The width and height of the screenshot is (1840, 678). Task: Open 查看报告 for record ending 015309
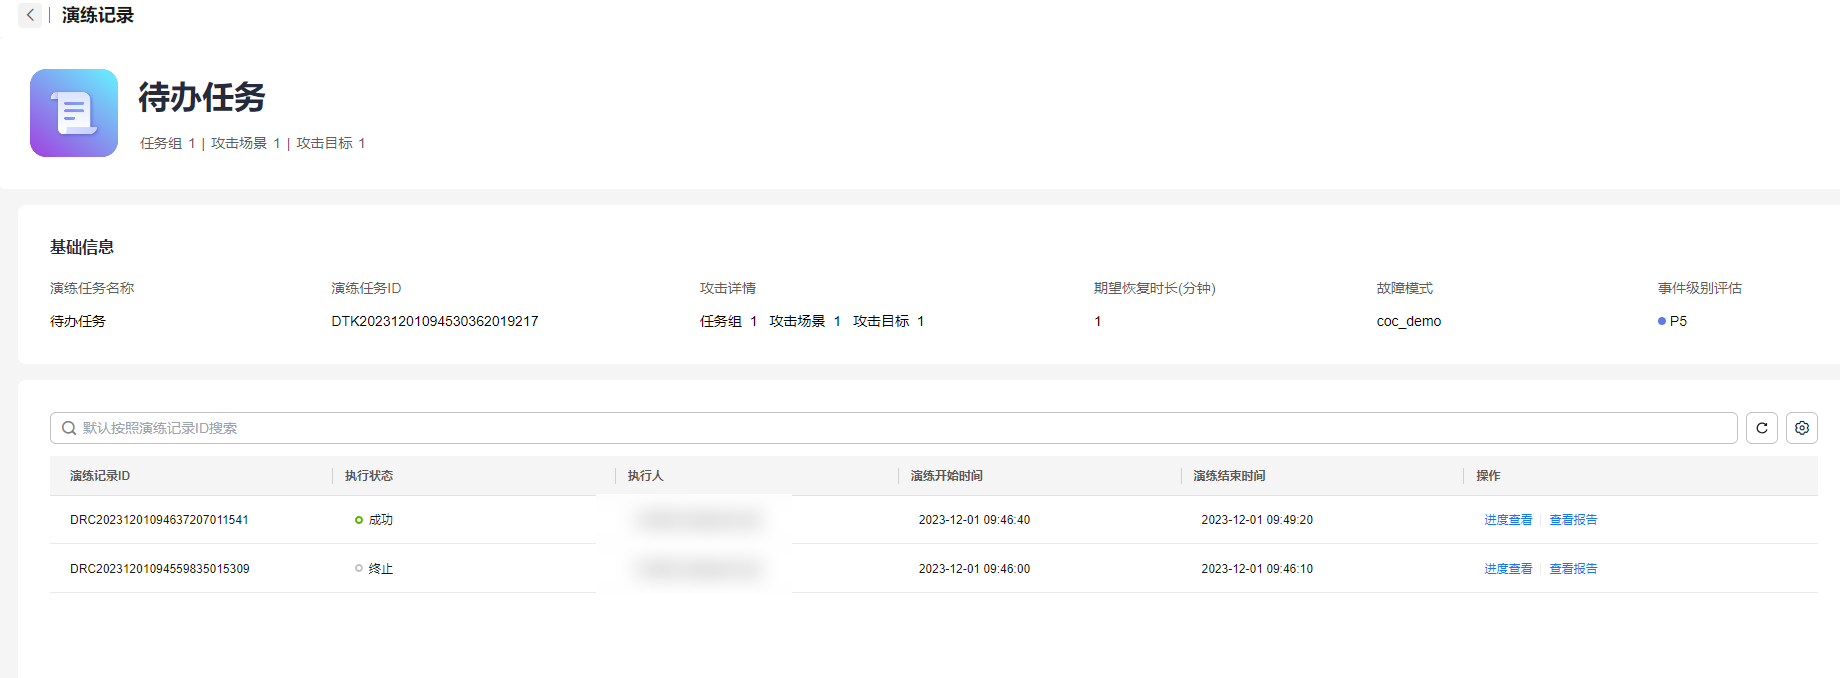(x=1573, y=569)
